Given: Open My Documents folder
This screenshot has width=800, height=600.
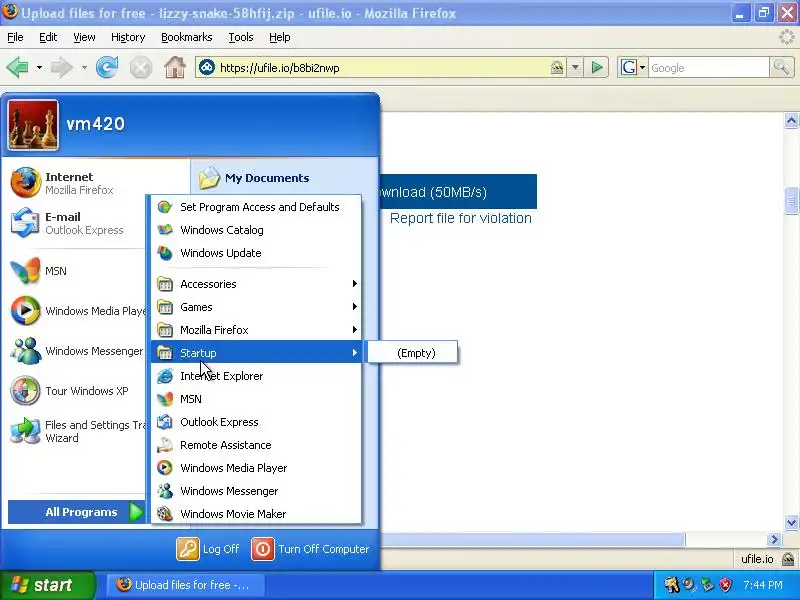Looking at the screenshot, I should click(x=254, y=178).
